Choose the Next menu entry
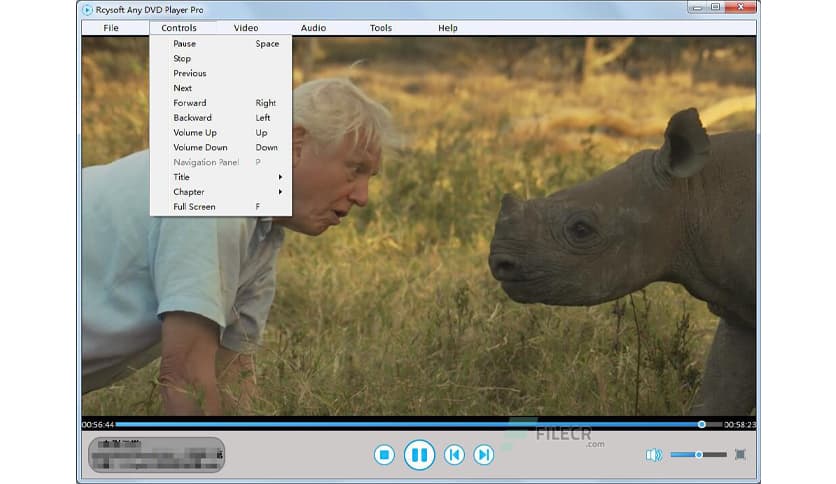Image resolution: width=836 pixels, height=484 pixels. [x=221, y=88]
